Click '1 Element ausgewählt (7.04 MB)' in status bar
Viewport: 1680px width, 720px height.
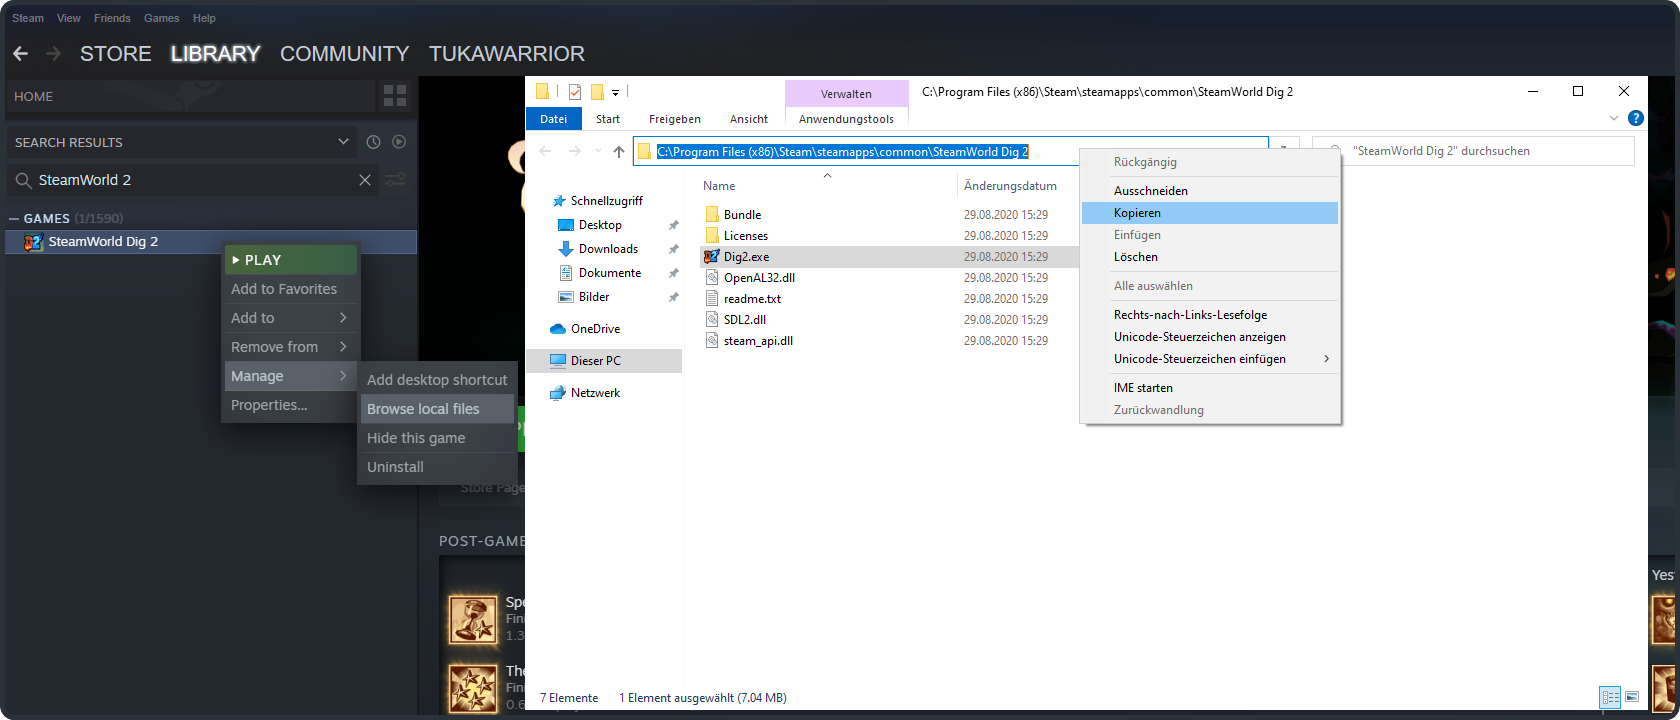tap(703, 698)
